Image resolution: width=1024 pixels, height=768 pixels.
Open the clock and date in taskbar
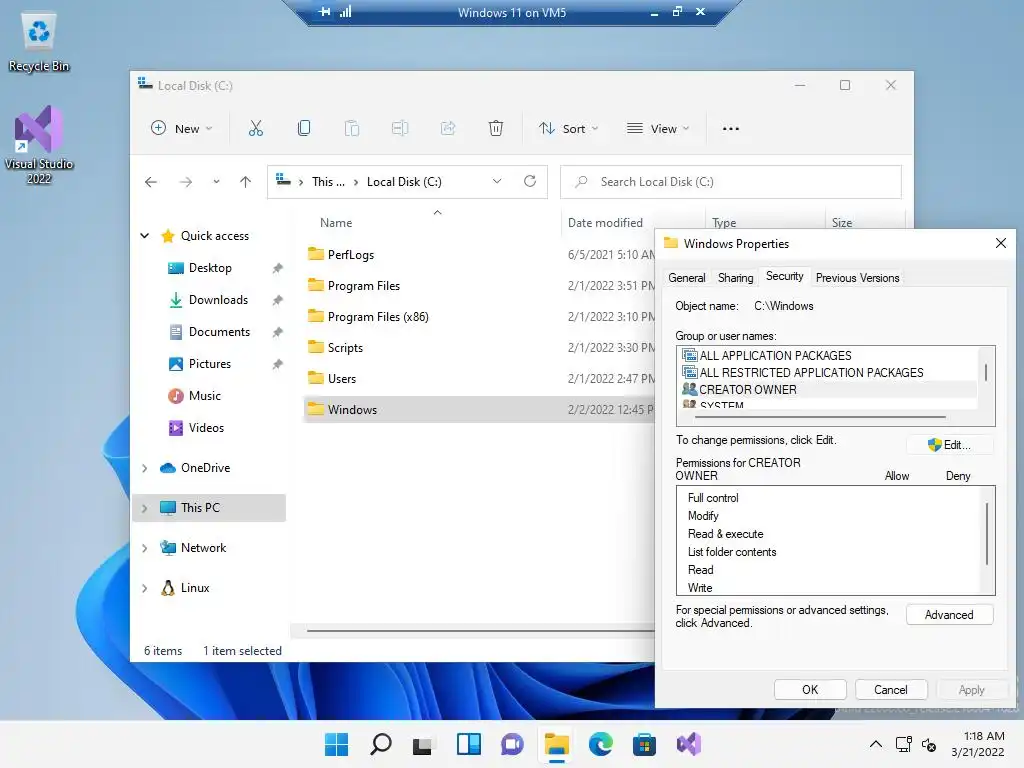(978, 744)
